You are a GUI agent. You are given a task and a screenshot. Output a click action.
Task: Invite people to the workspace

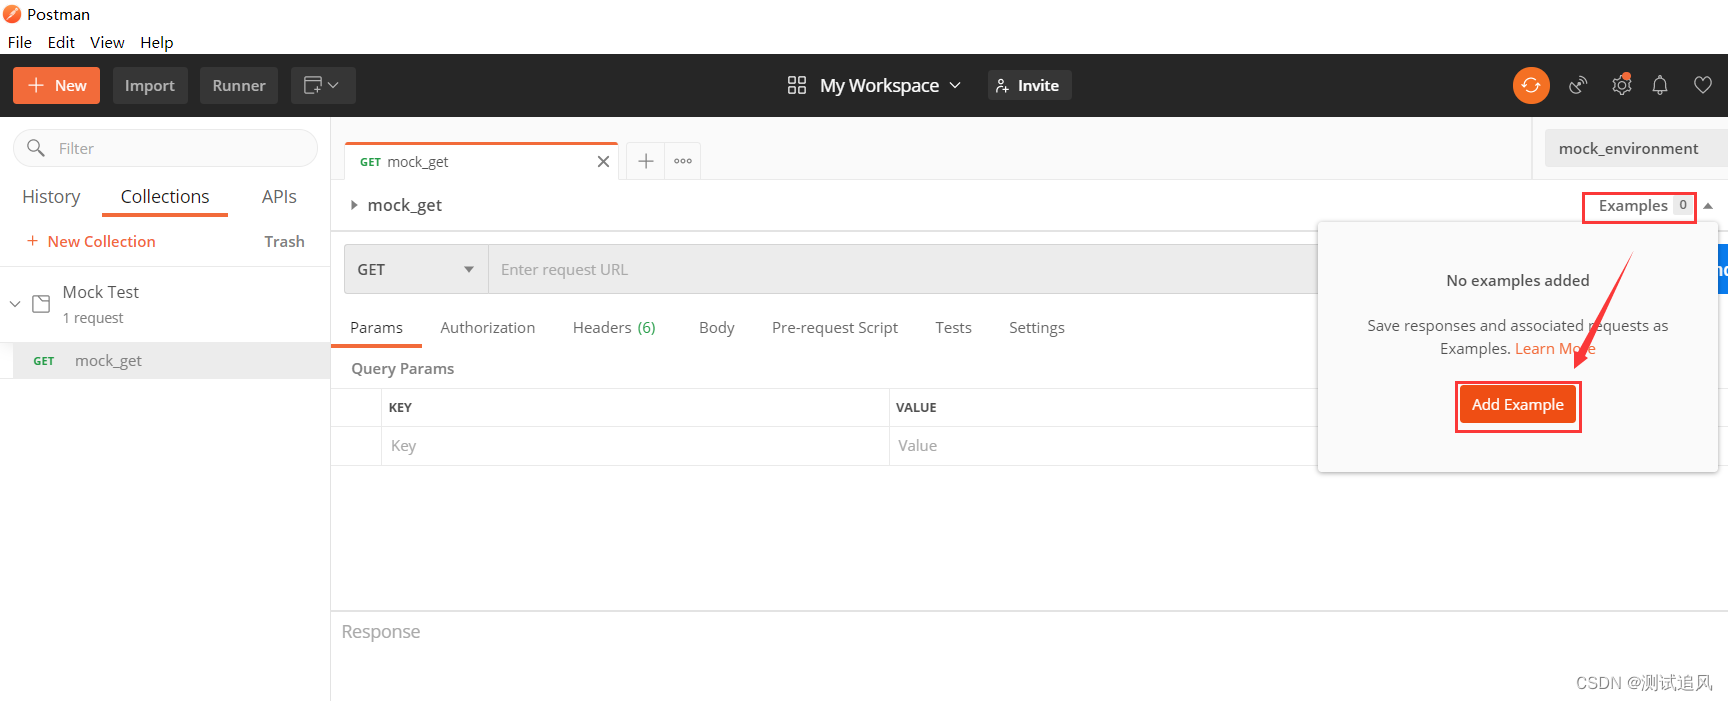1029,86
